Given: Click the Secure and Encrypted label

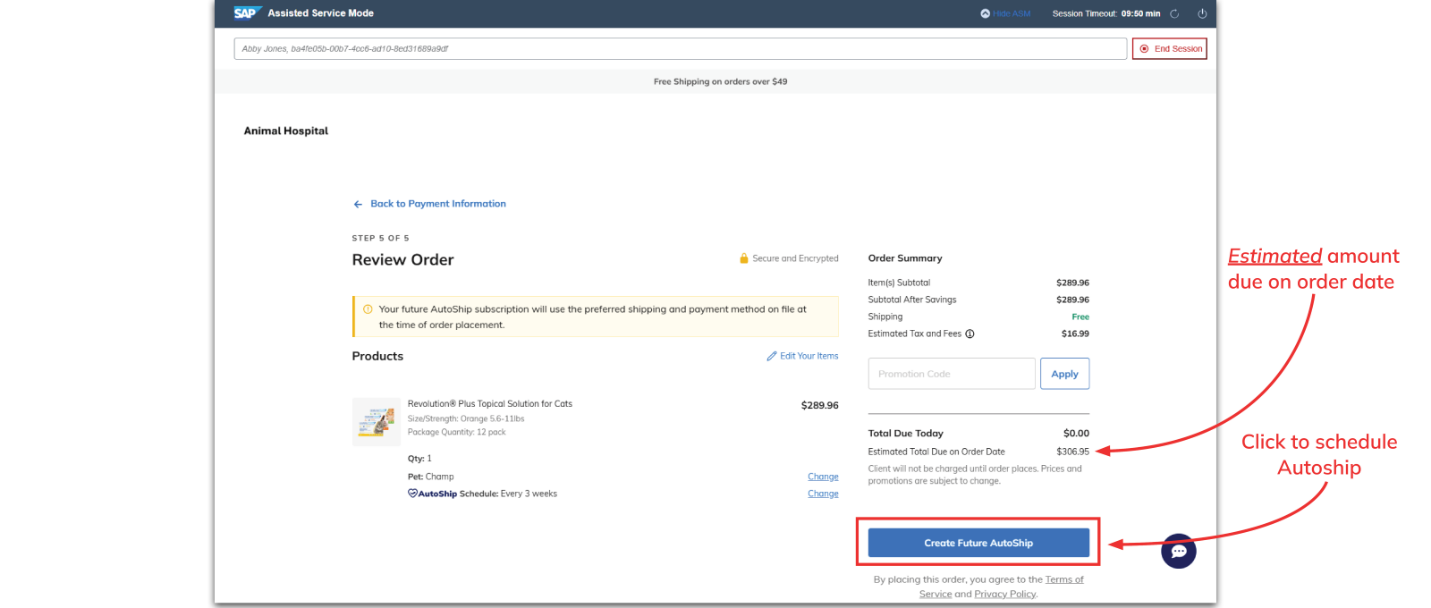Looking at the screenshot, I should point(788,259).
